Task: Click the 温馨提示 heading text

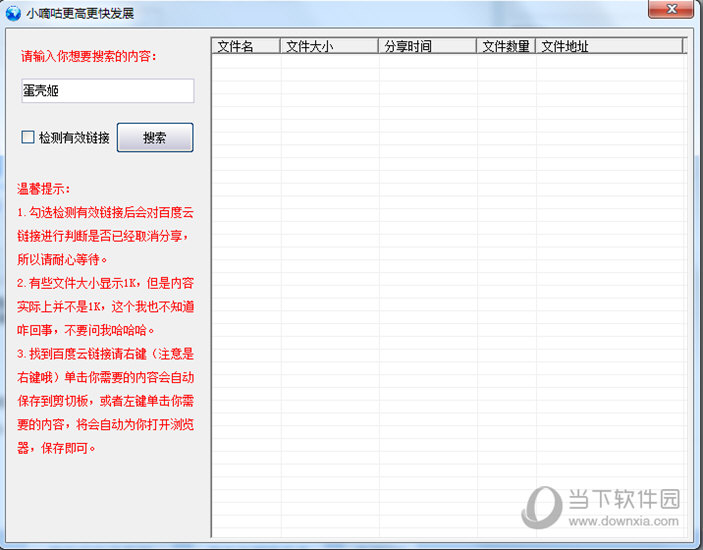Action: (43, 189)
